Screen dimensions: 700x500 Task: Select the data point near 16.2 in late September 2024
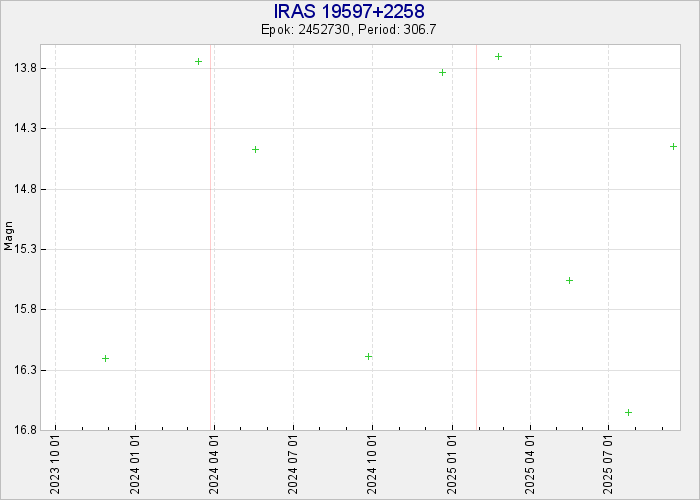(368, 356)
